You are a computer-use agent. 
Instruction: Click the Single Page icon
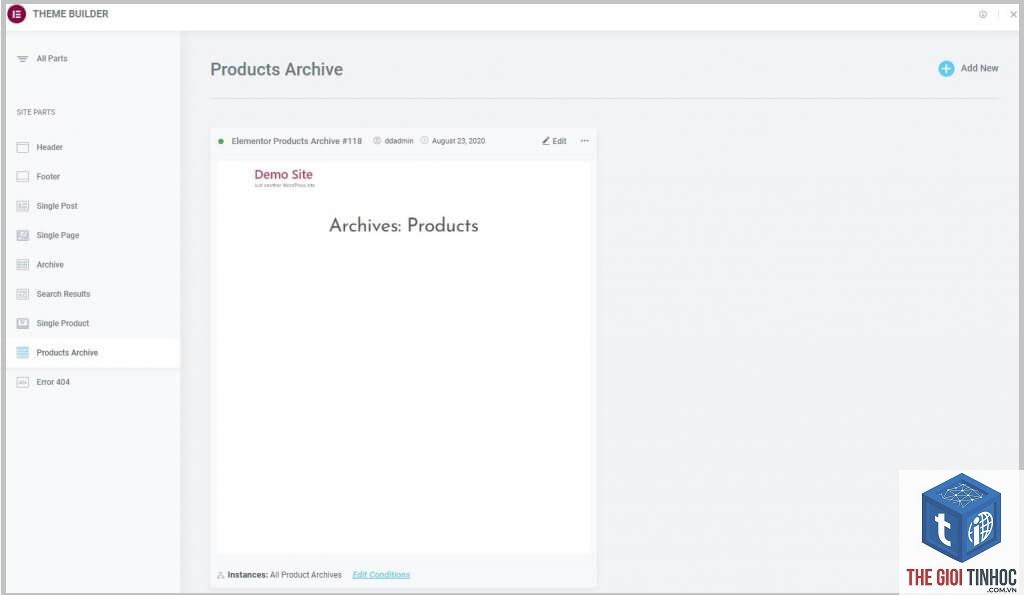click(23, 236)
